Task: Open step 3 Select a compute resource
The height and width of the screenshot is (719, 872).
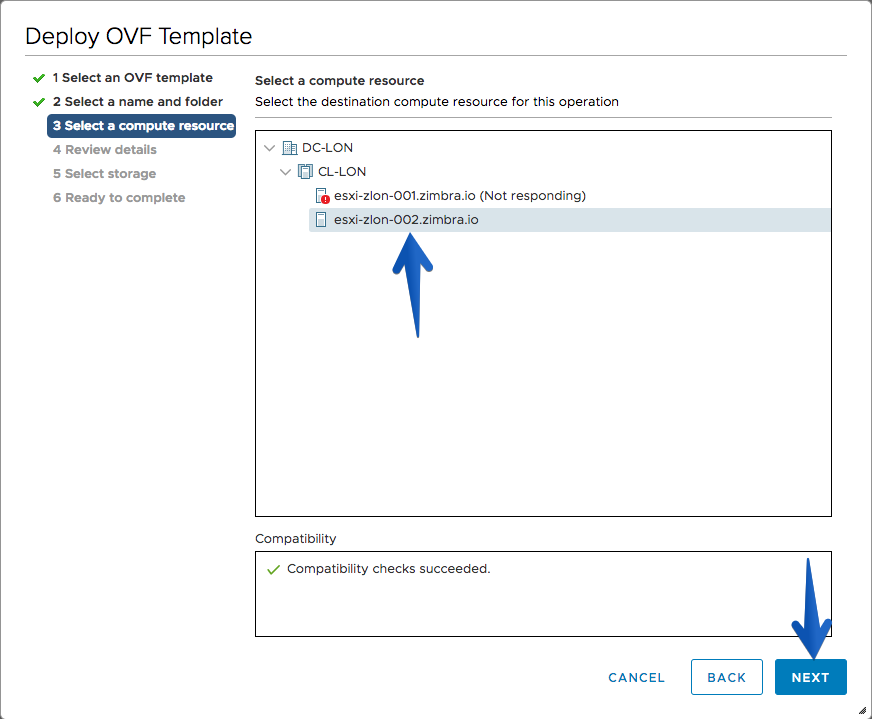Action: pyautogui.click(x=142, y=126)
